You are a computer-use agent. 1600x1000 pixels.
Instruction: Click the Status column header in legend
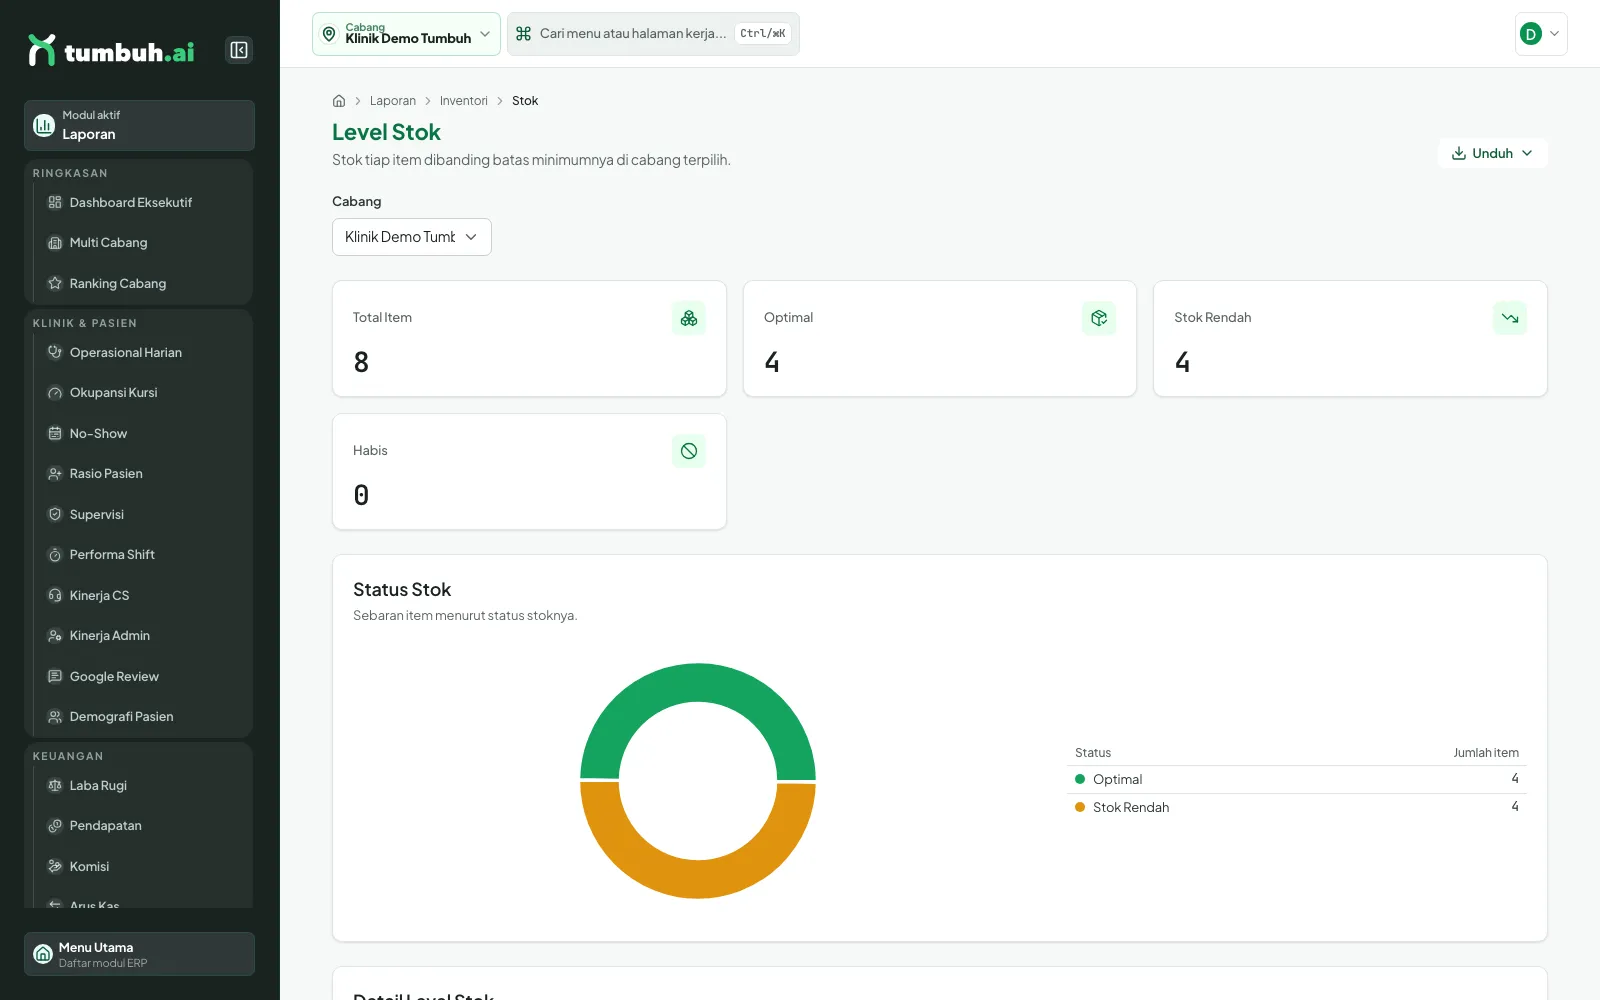1093,753
